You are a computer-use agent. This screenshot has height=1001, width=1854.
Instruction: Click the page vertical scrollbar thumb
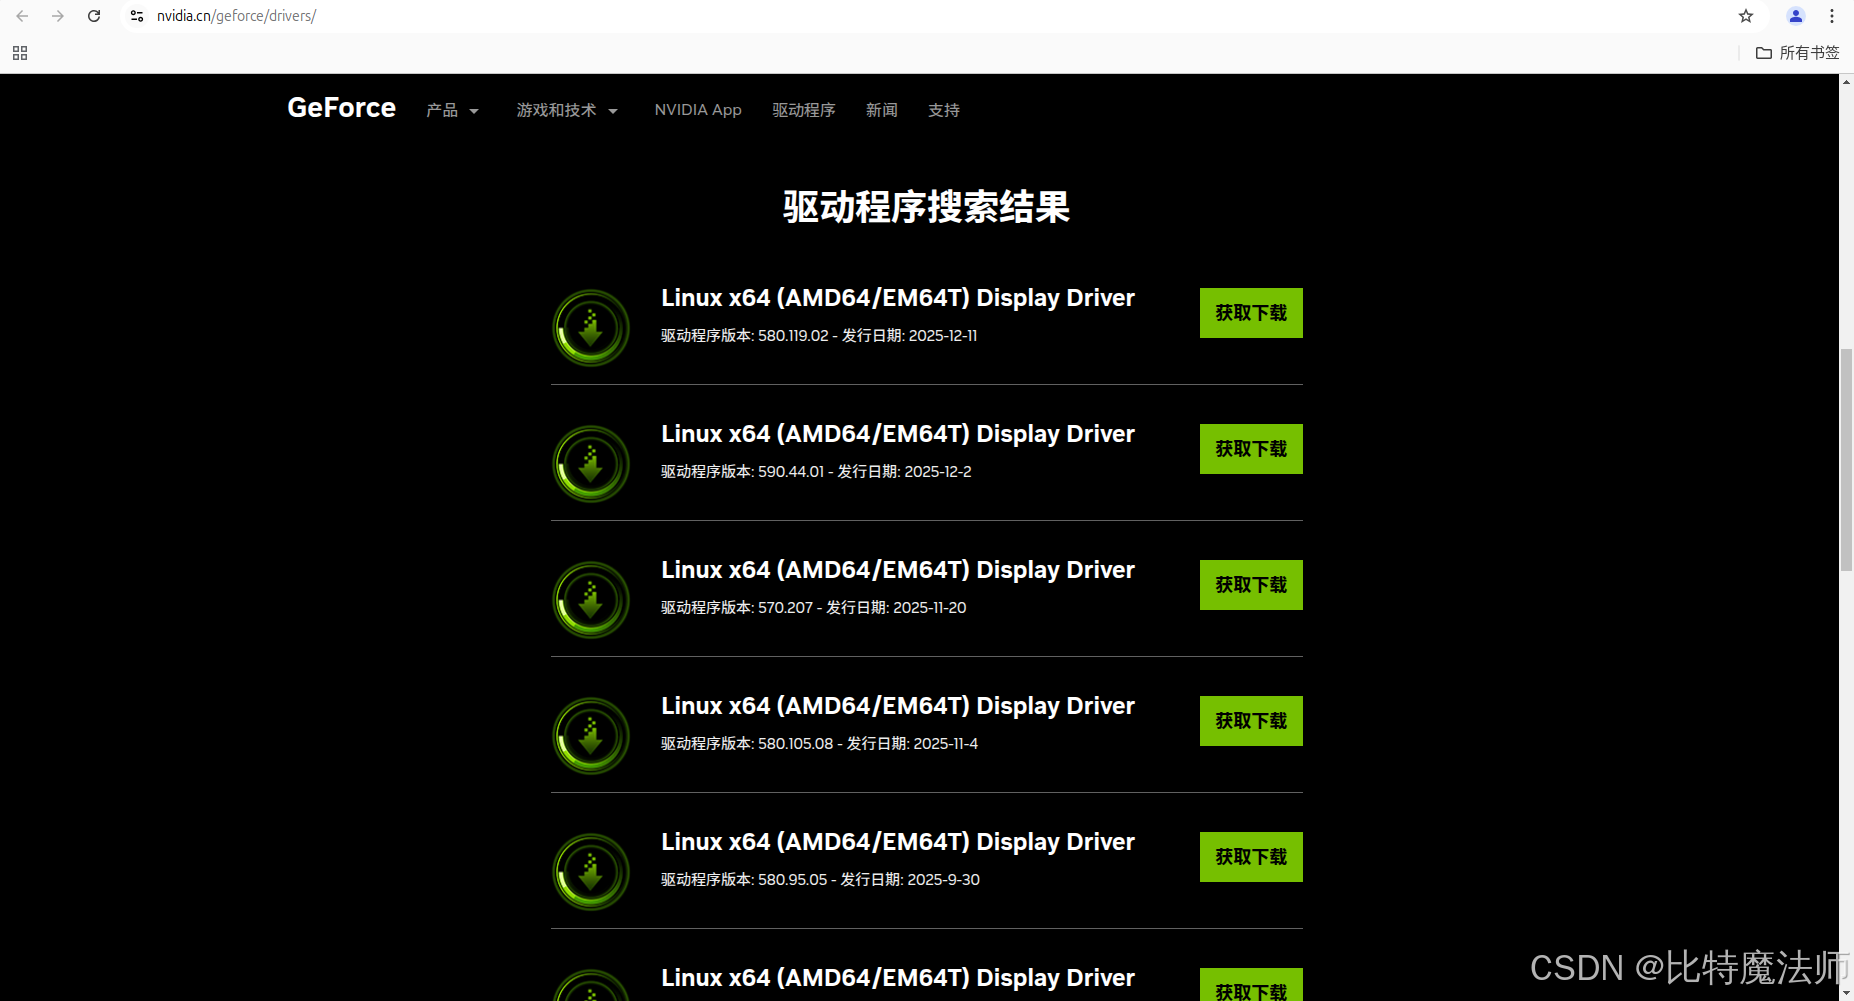pos(1846,460)
